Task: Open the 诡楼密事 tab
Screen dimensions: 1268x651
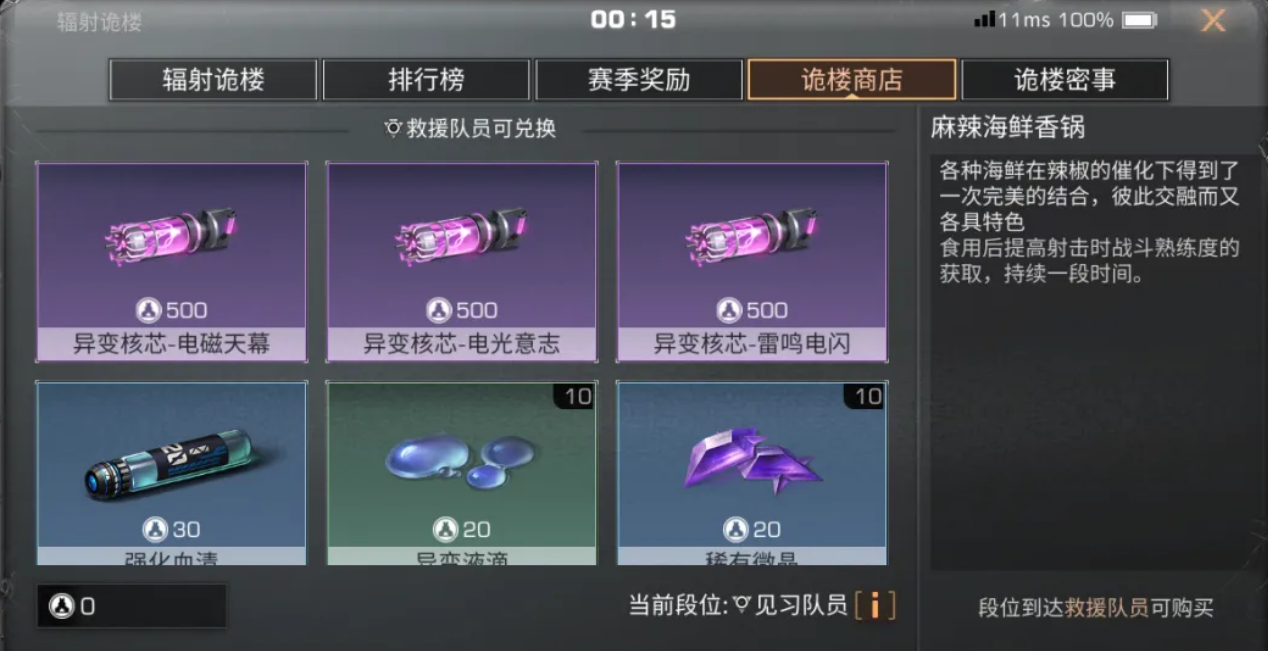Action: pos(1065,80)
